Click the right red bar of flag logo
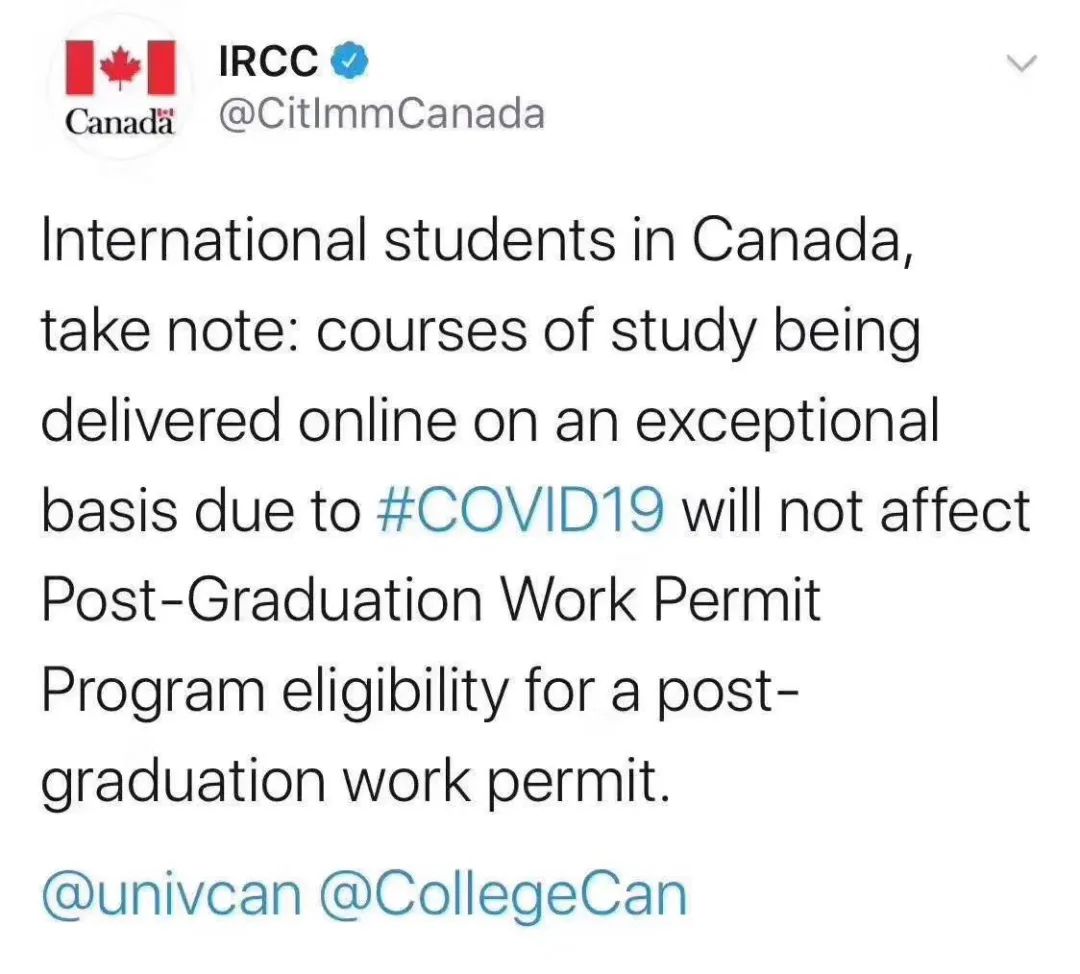 [x=162, y=68]
